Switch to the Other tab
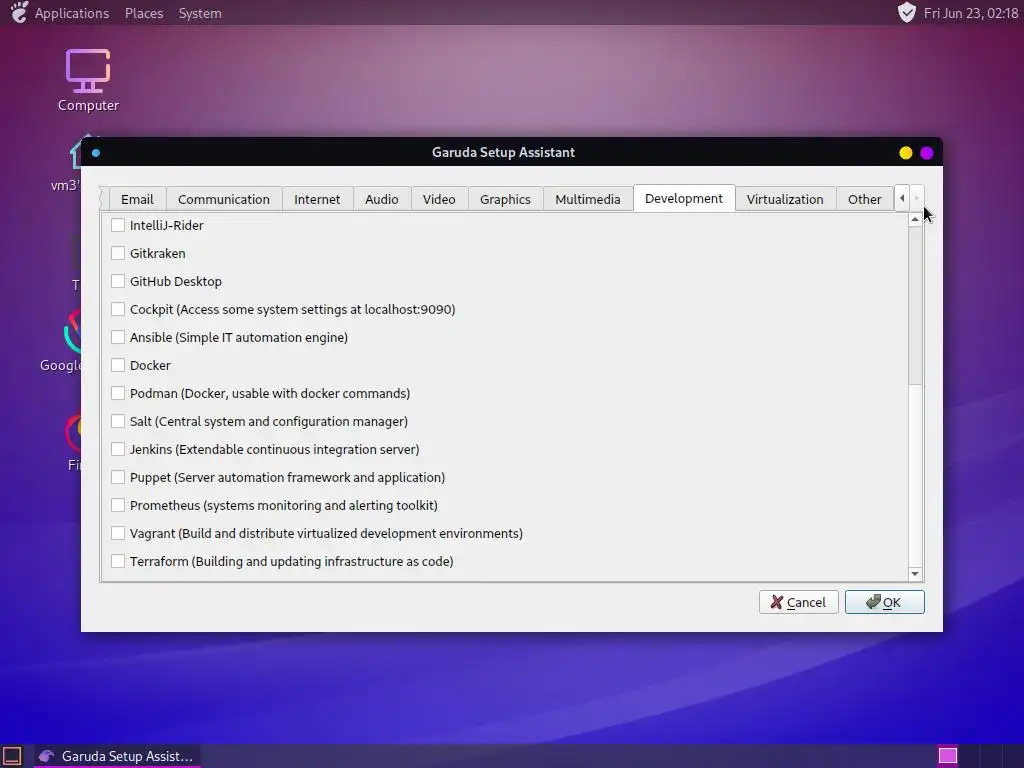 [x=865, y=199]
